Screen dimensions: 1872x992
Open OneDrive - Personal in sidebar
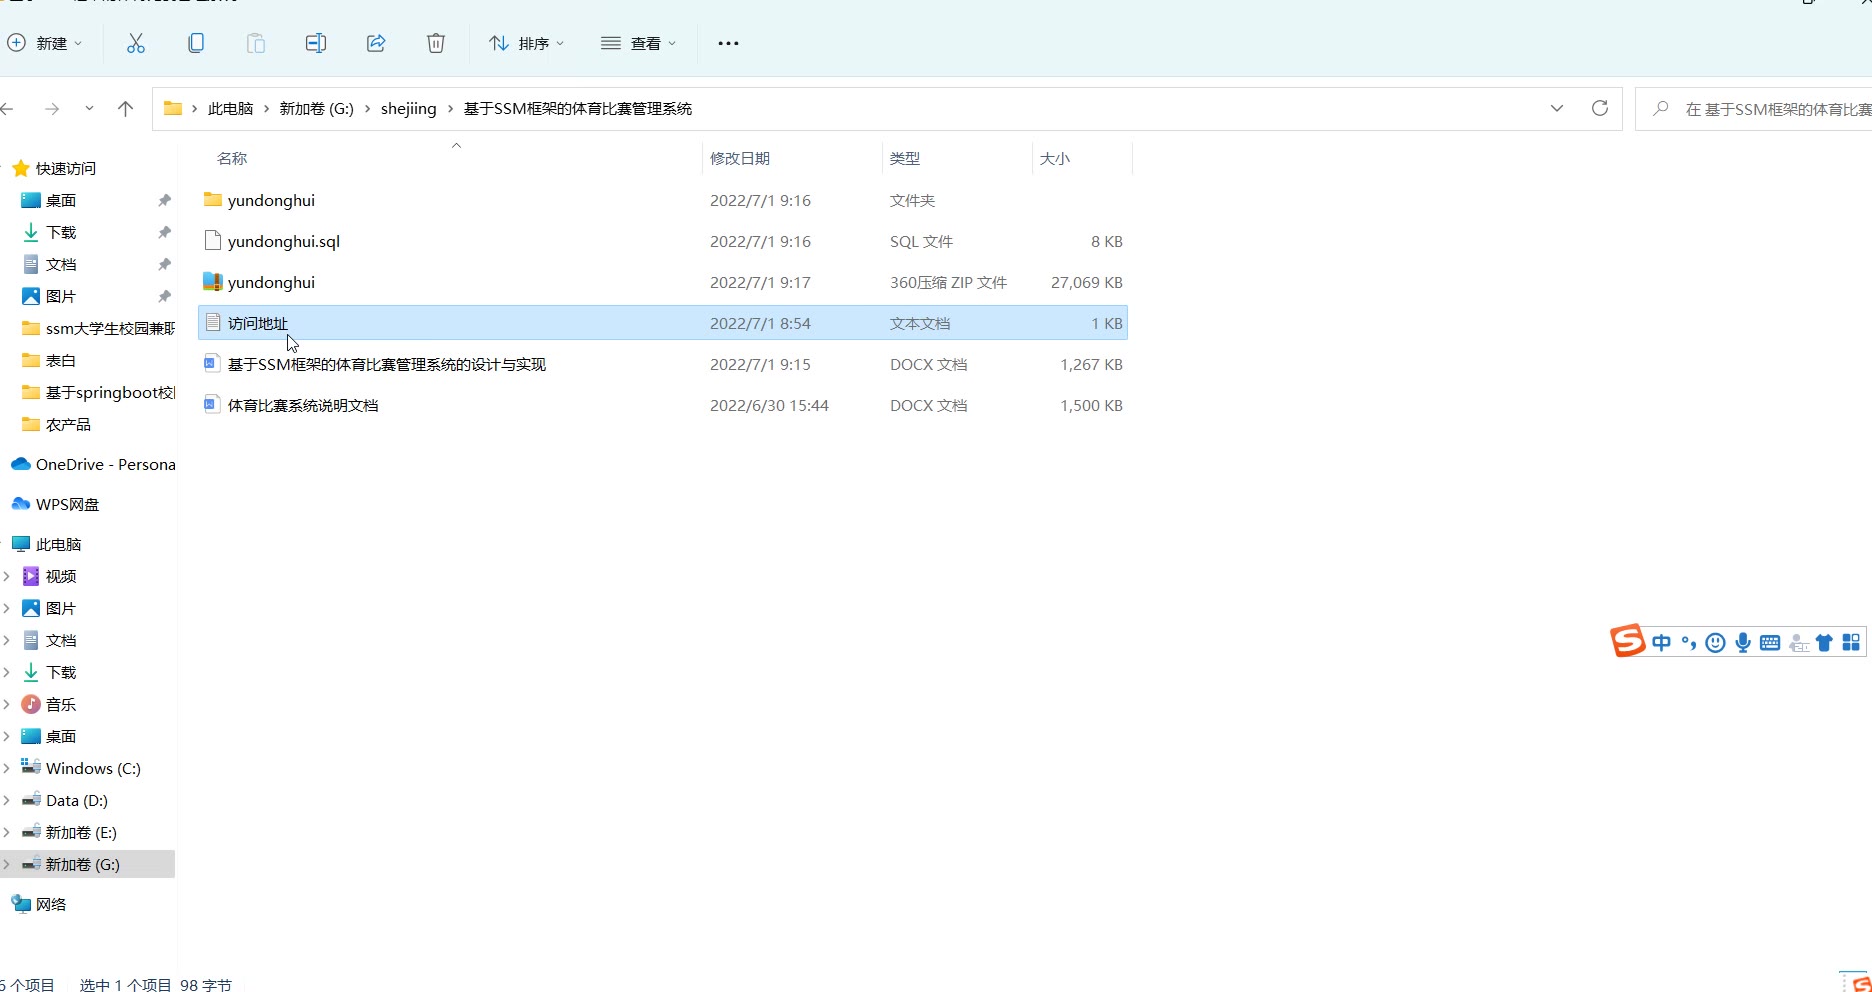click(x=105, y=464)
